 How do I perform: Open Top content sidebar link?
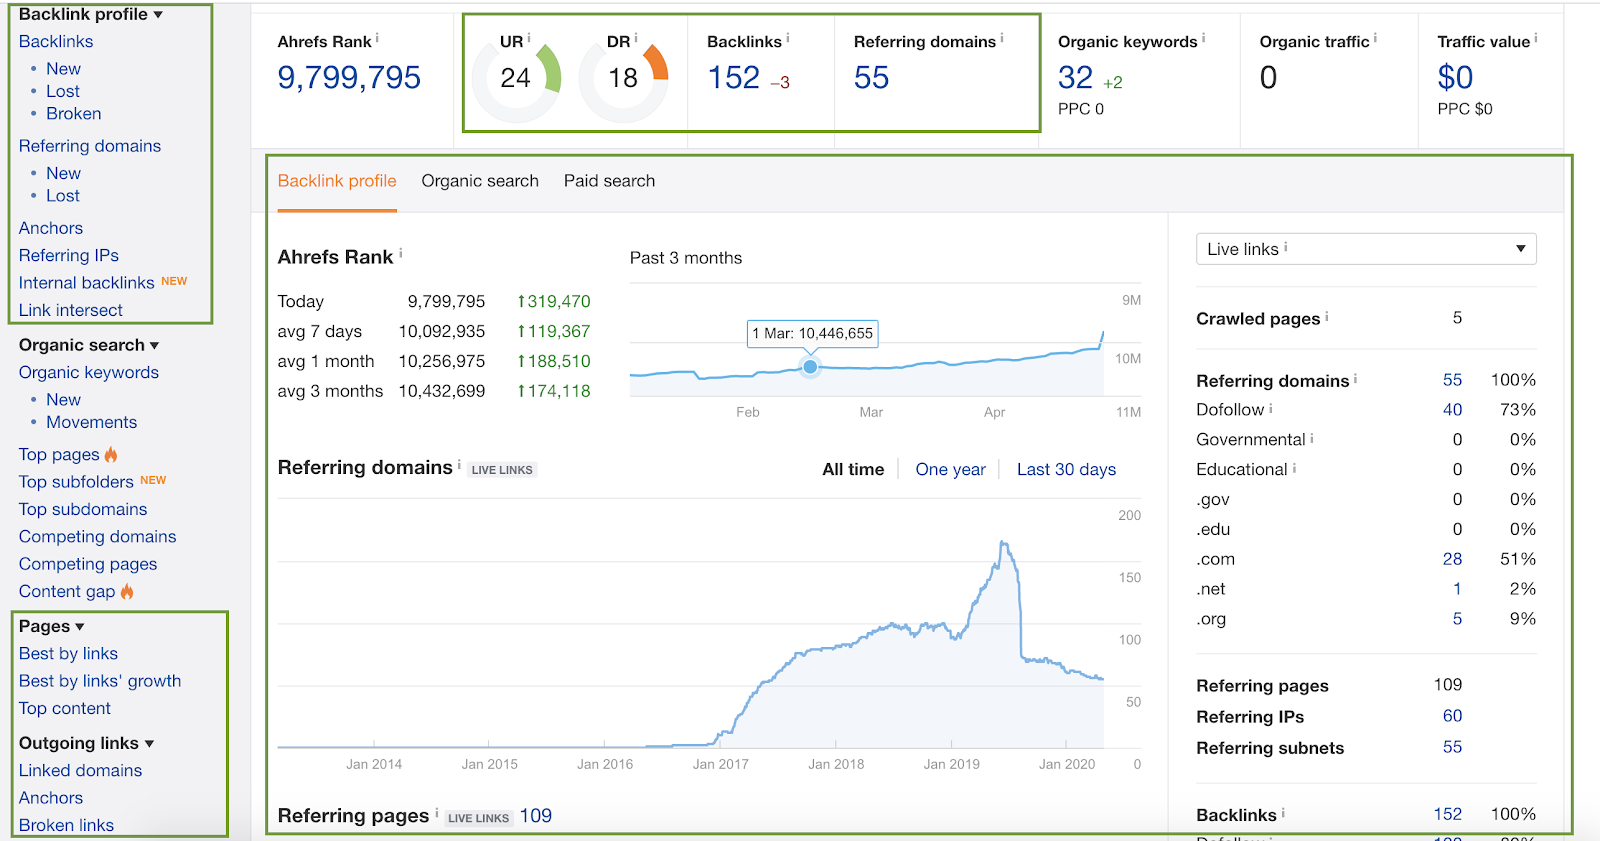point(65,708)
